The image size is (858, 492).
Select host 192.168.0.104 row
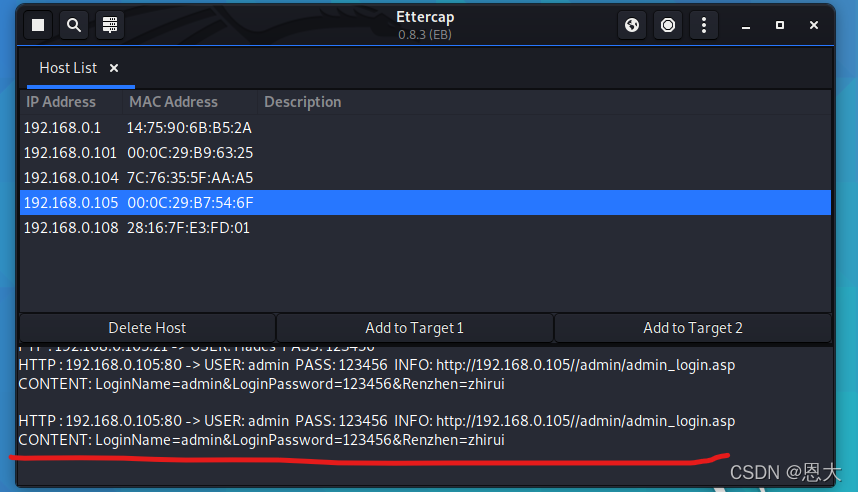70,178
